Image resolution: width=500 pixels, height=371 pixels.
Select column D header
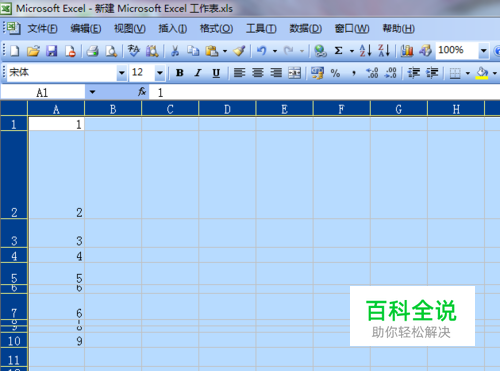click(x=227, y=109)
